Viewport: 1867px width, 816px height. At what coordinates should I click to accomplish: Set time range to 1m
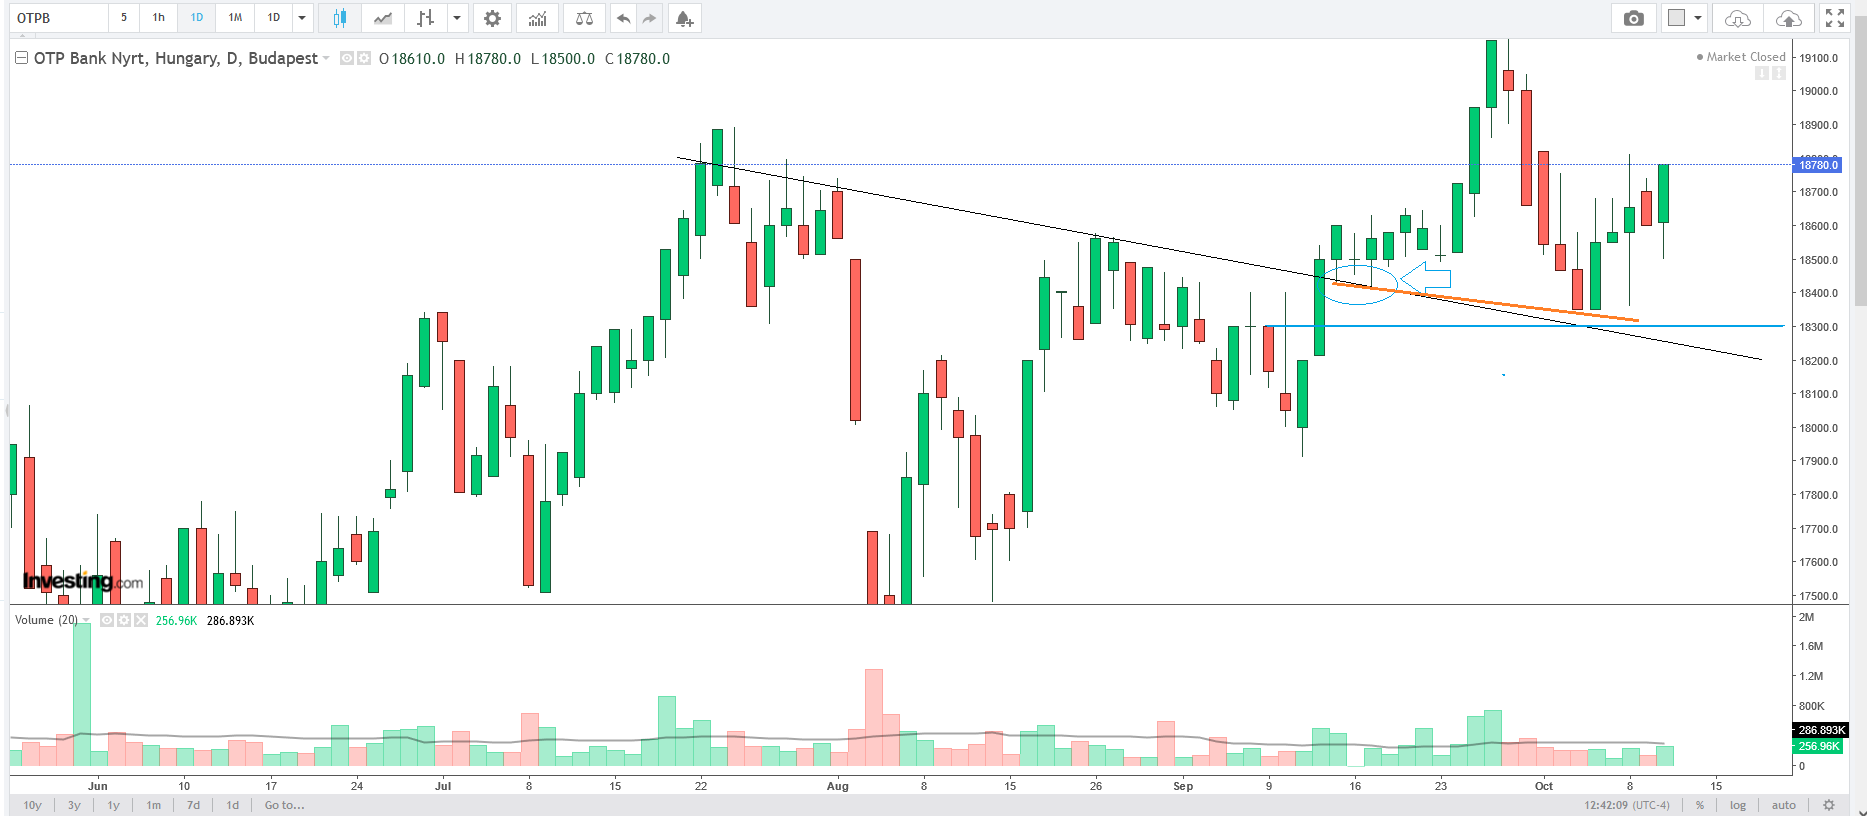[x=154, y=805]
